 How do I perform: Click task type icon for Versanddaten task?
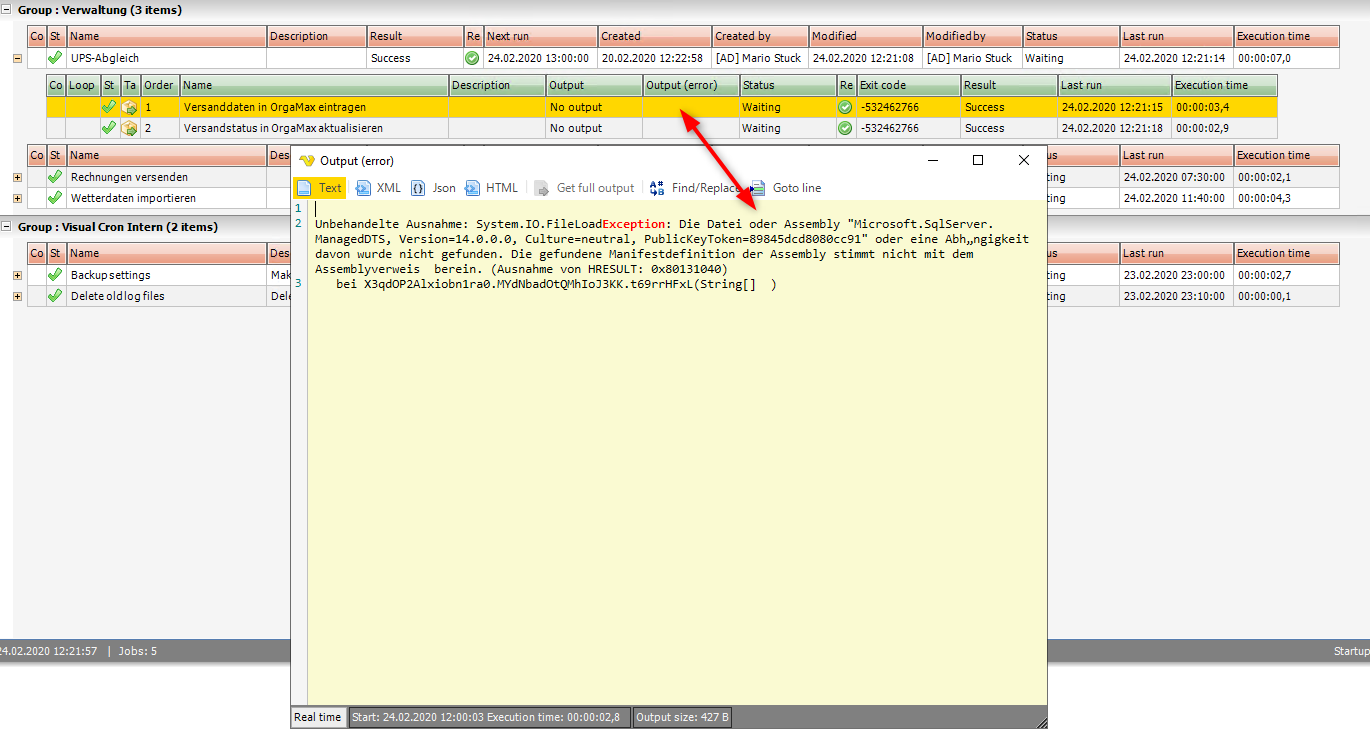[x=130, y=107]
